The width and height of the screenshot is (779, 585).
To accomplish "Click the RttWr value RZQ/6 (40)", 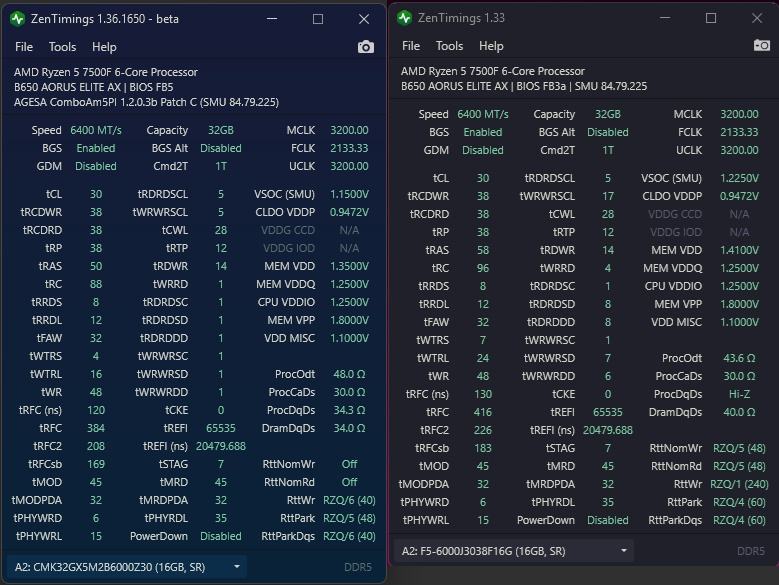I will [349, 500].
